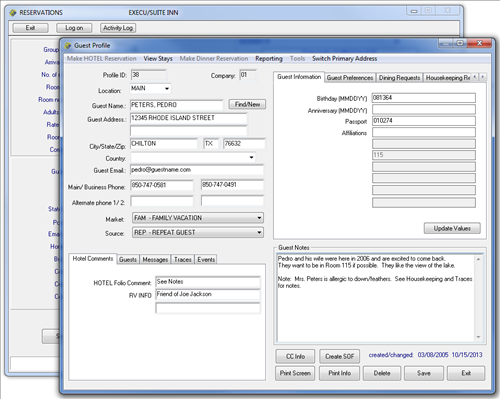Select the Messages tab
Viewport: 500px width, 399px height.
click(x=155, y=259)
